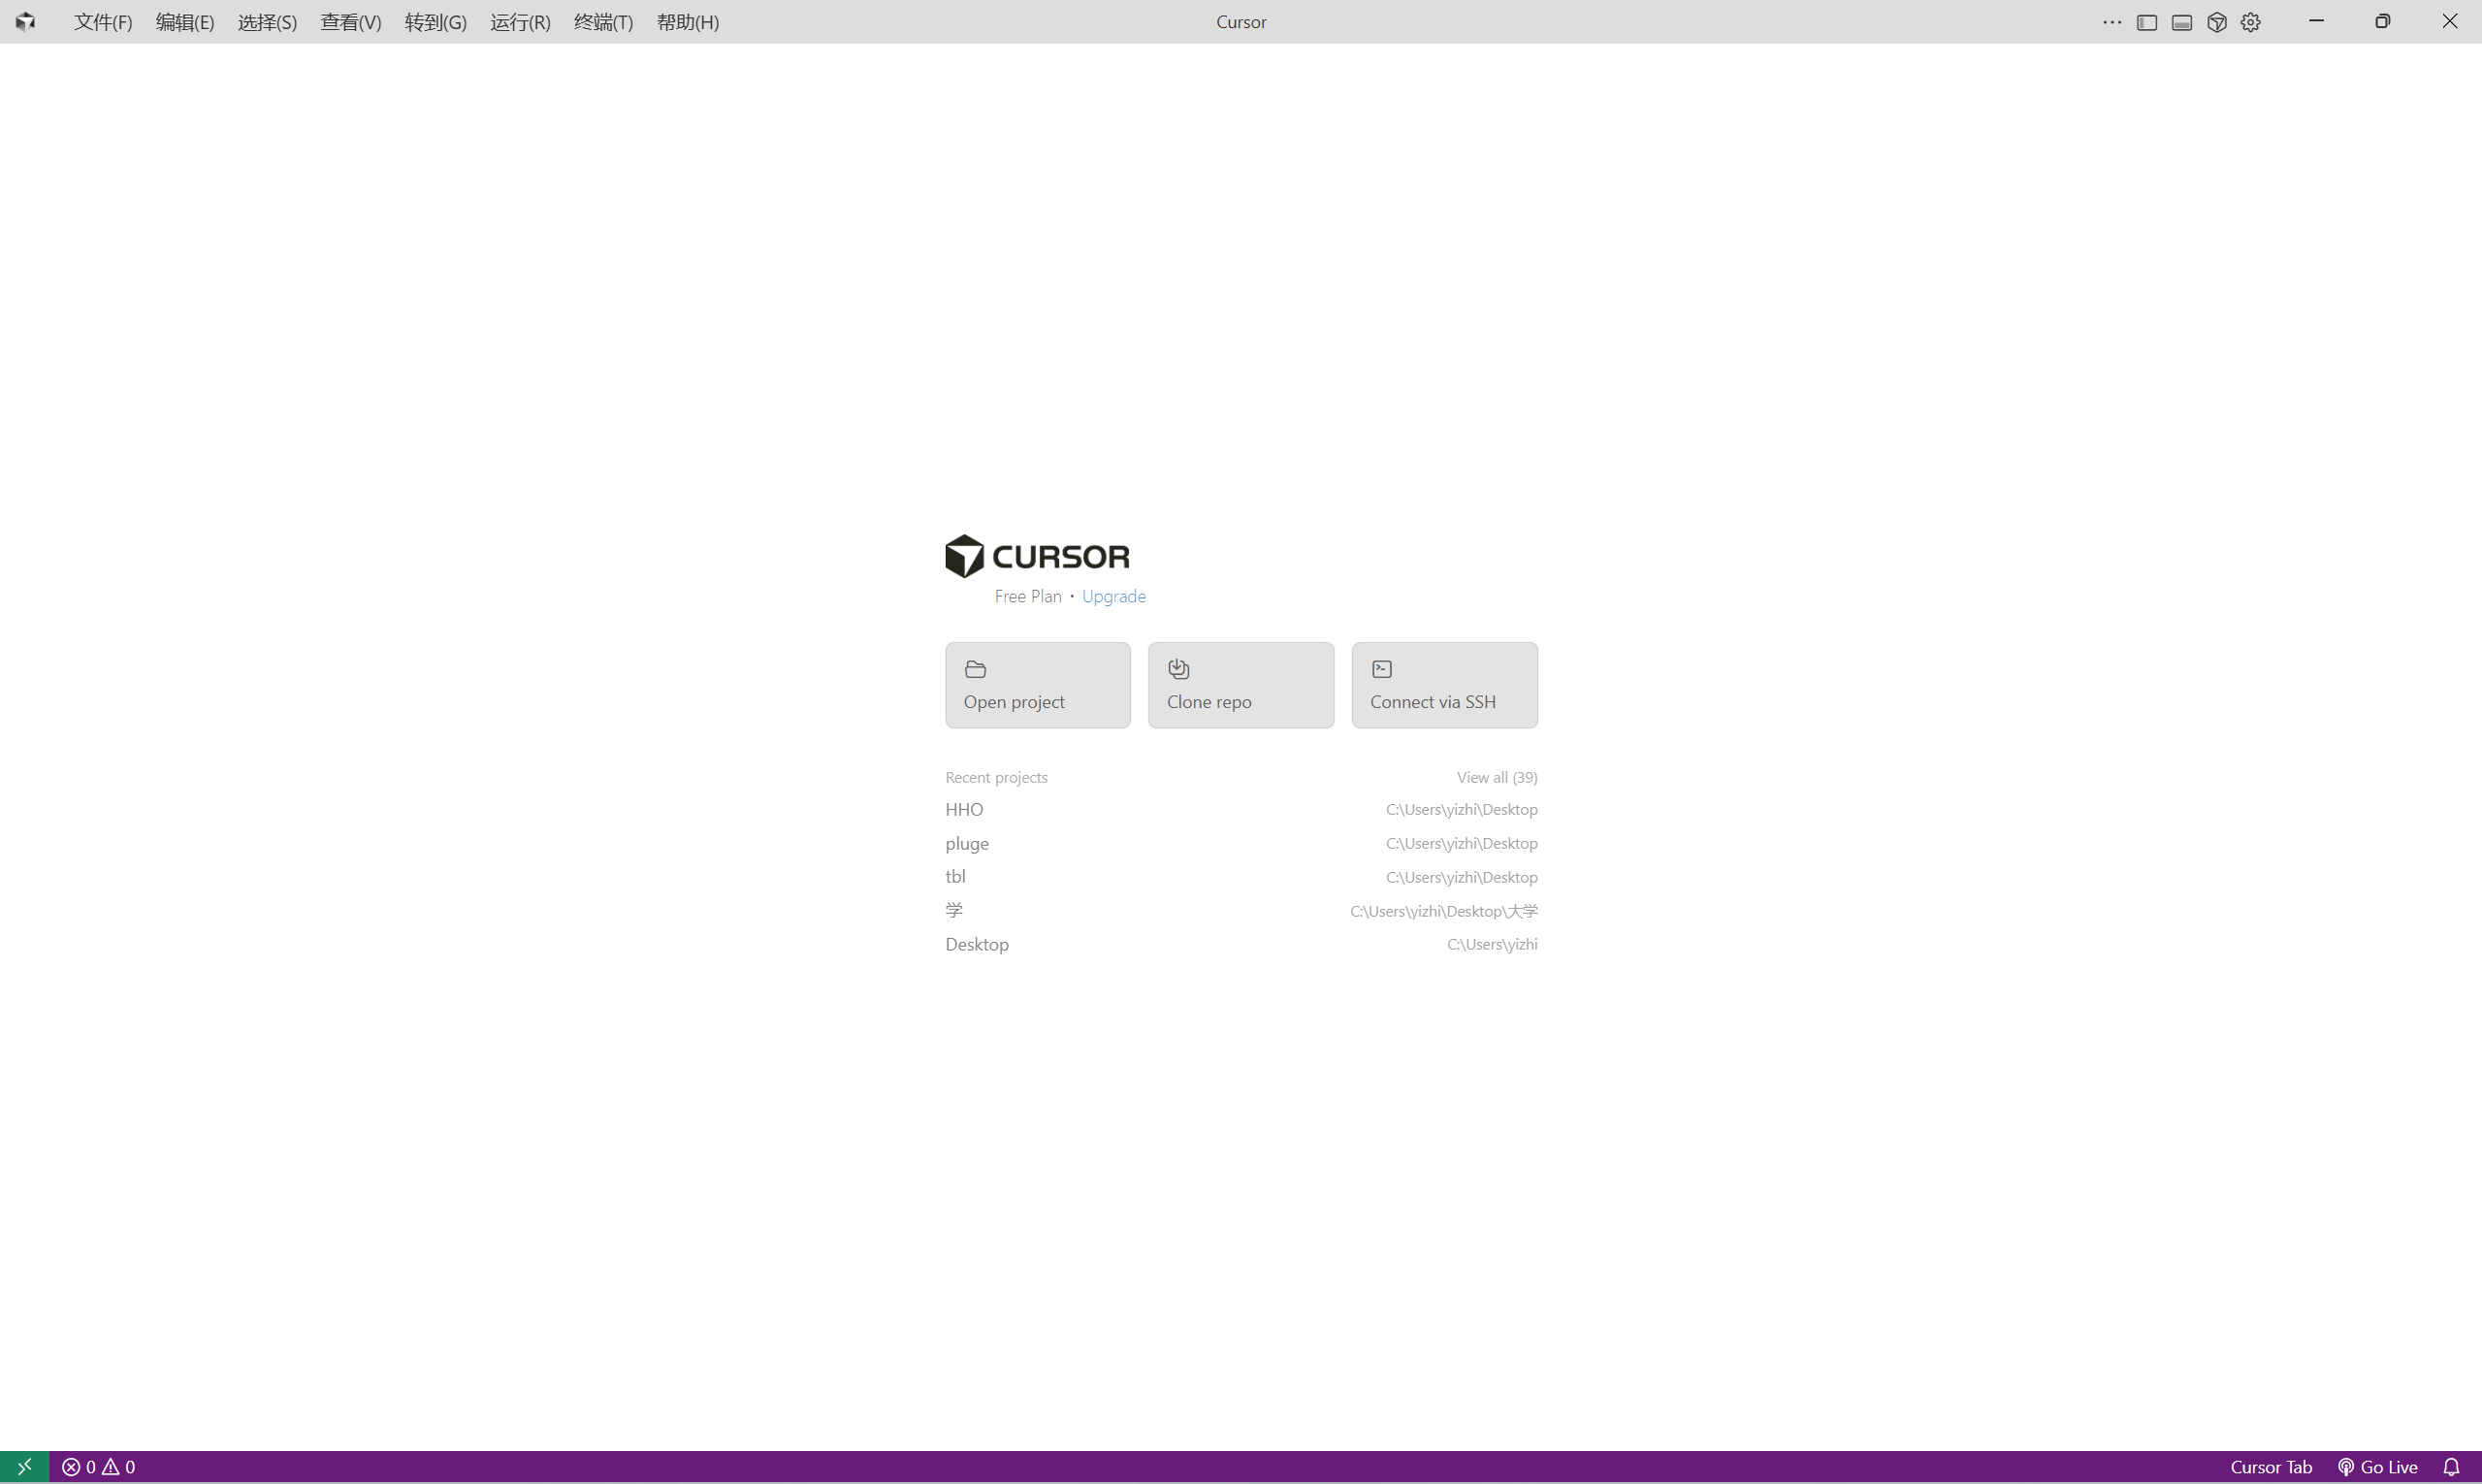
Task: Toggle the primary sidebar layout icon
Action: tap(2146, 22)
